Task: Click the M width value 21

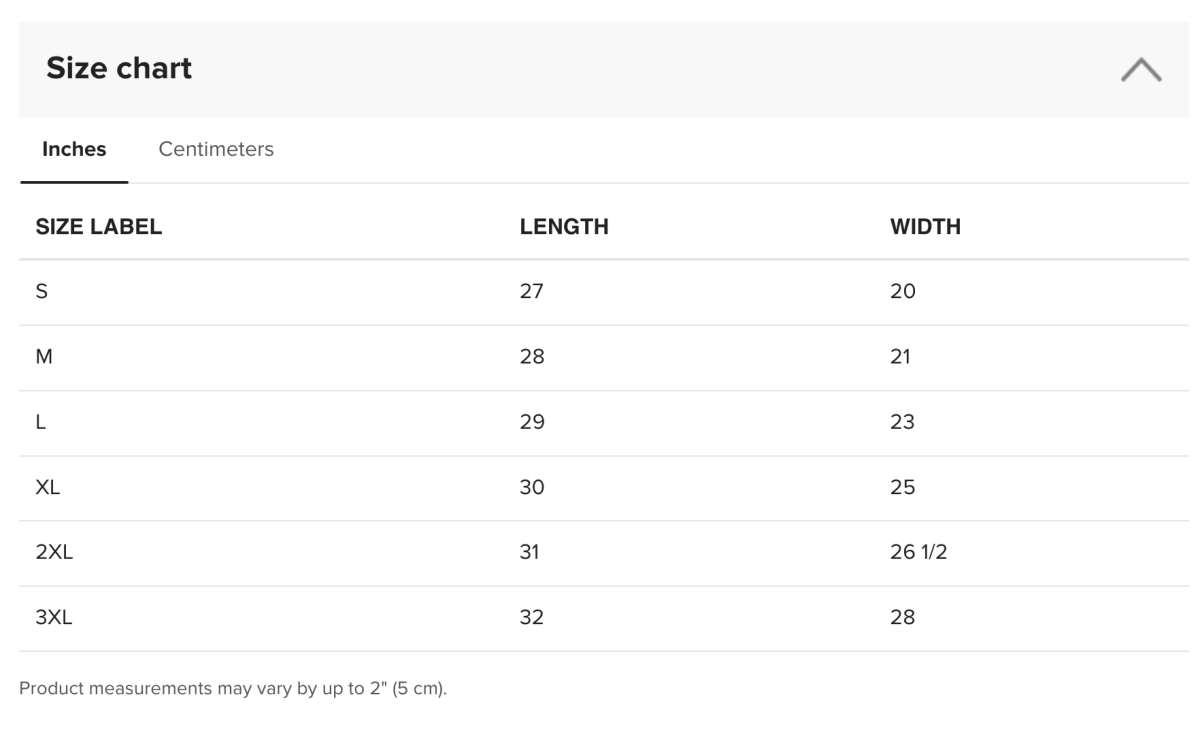Action: tap(900, 357)
